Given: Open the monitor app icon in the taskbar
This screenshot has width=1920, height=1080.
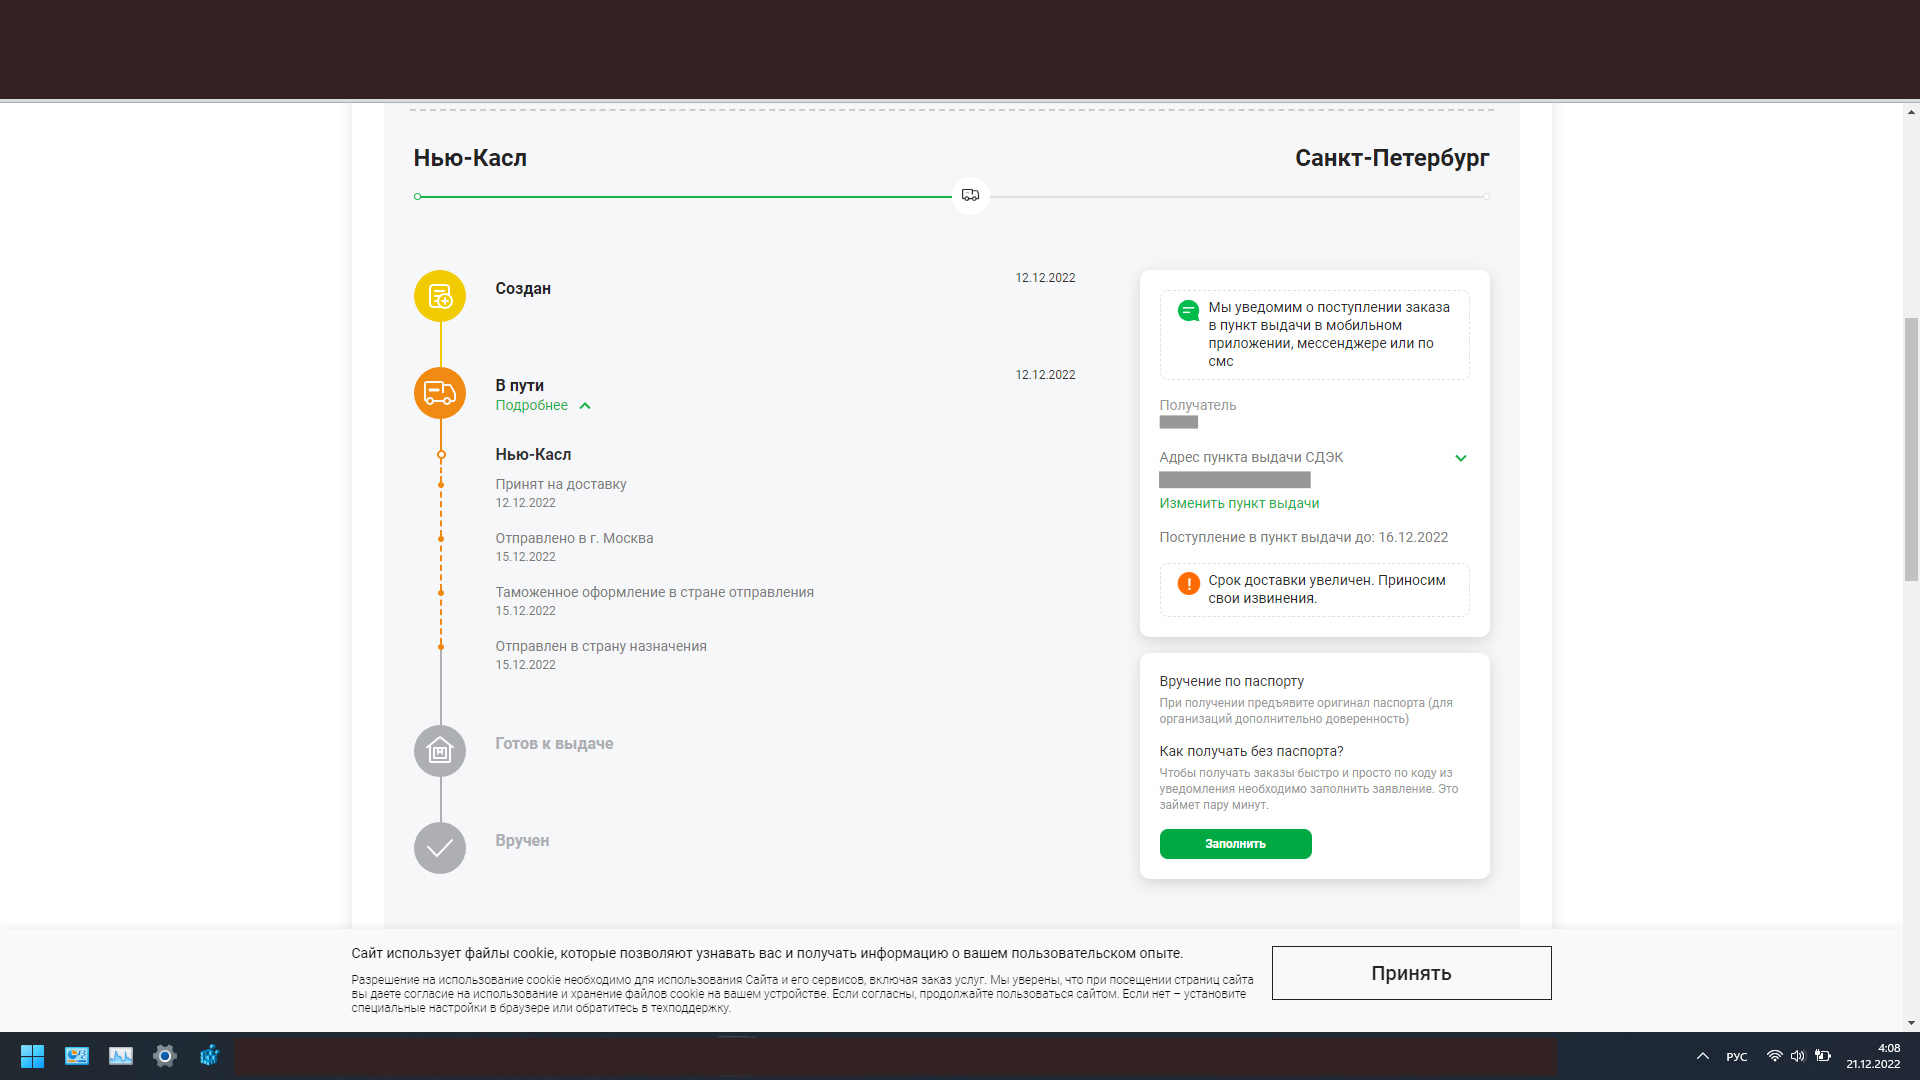Looking at the screenshot, I should 77,1056.
